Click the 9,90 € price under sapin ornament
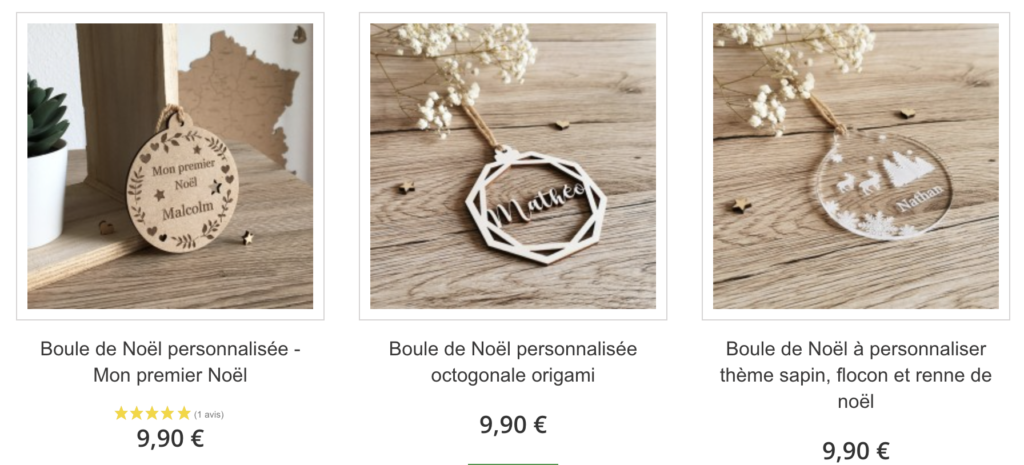Viewport: 1024px width, 465px height. [856, 451]
